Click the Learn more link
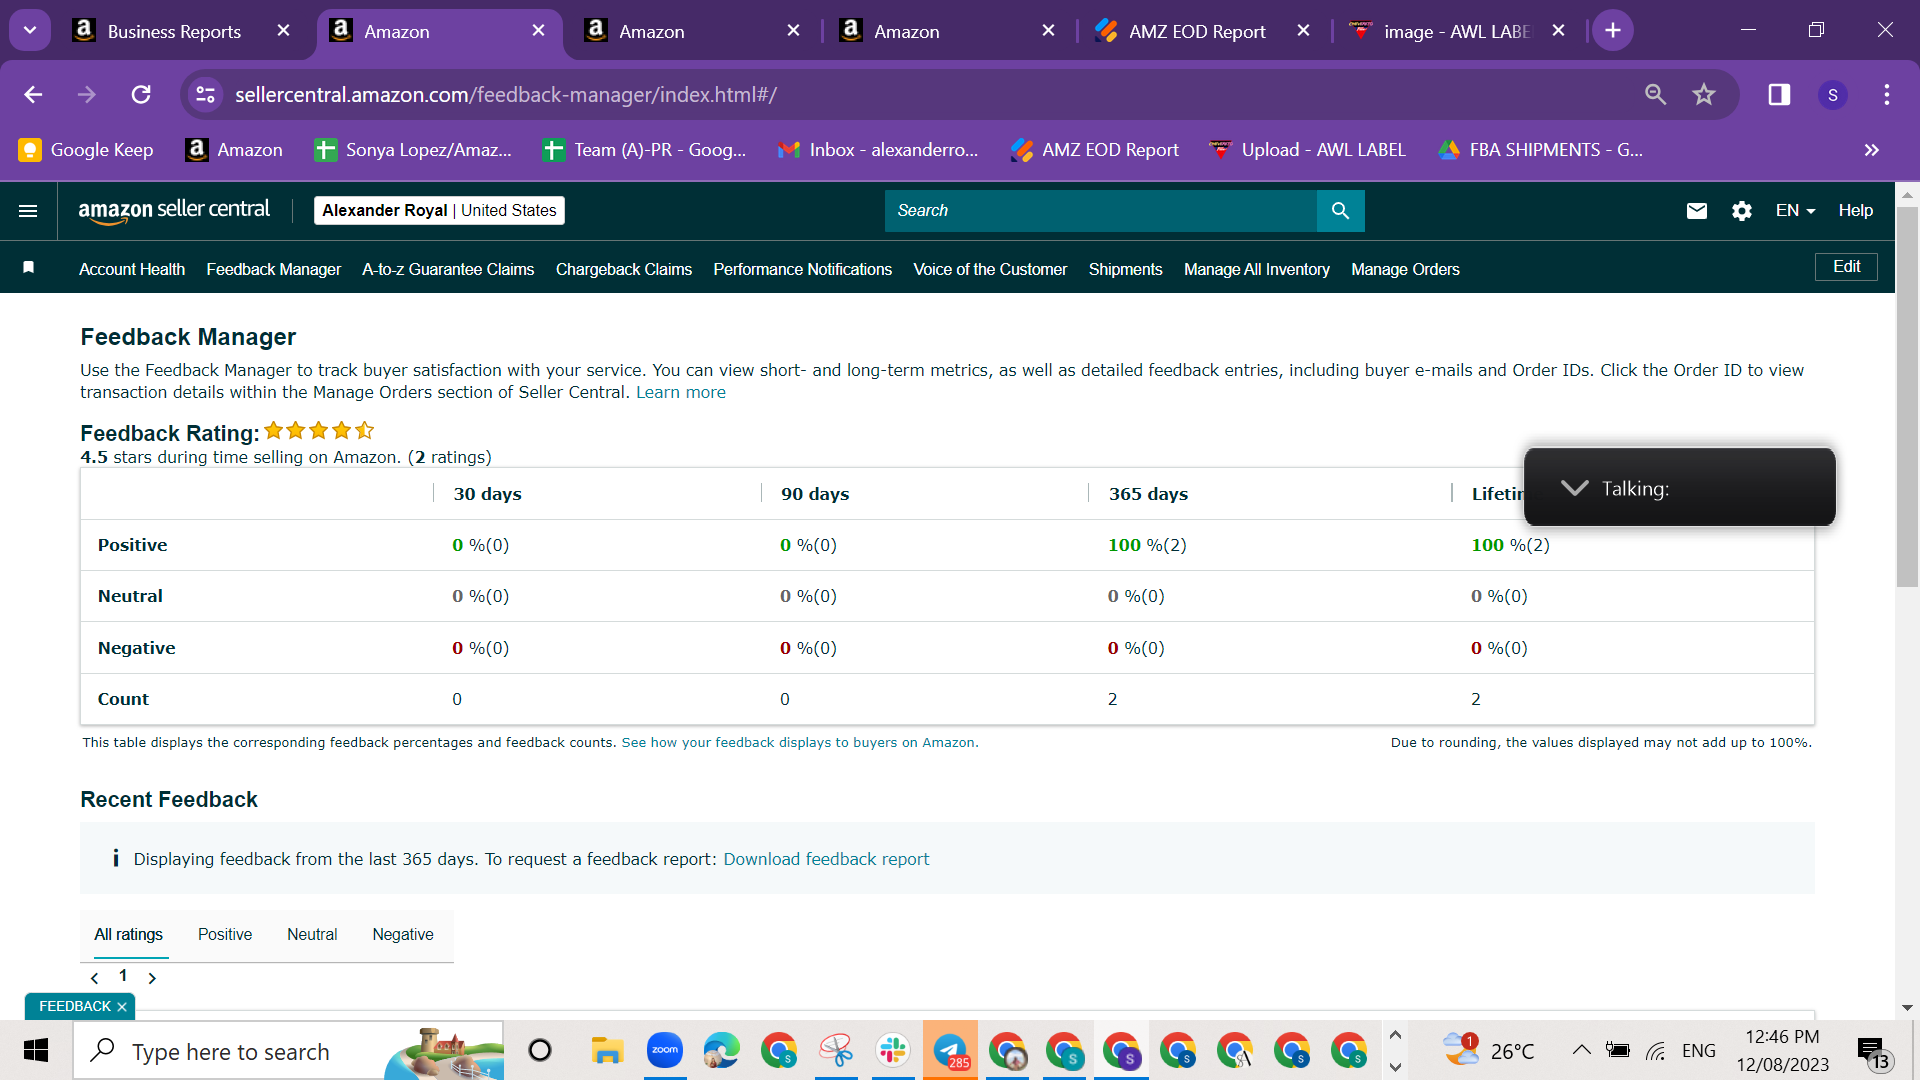 click(681, 393)
